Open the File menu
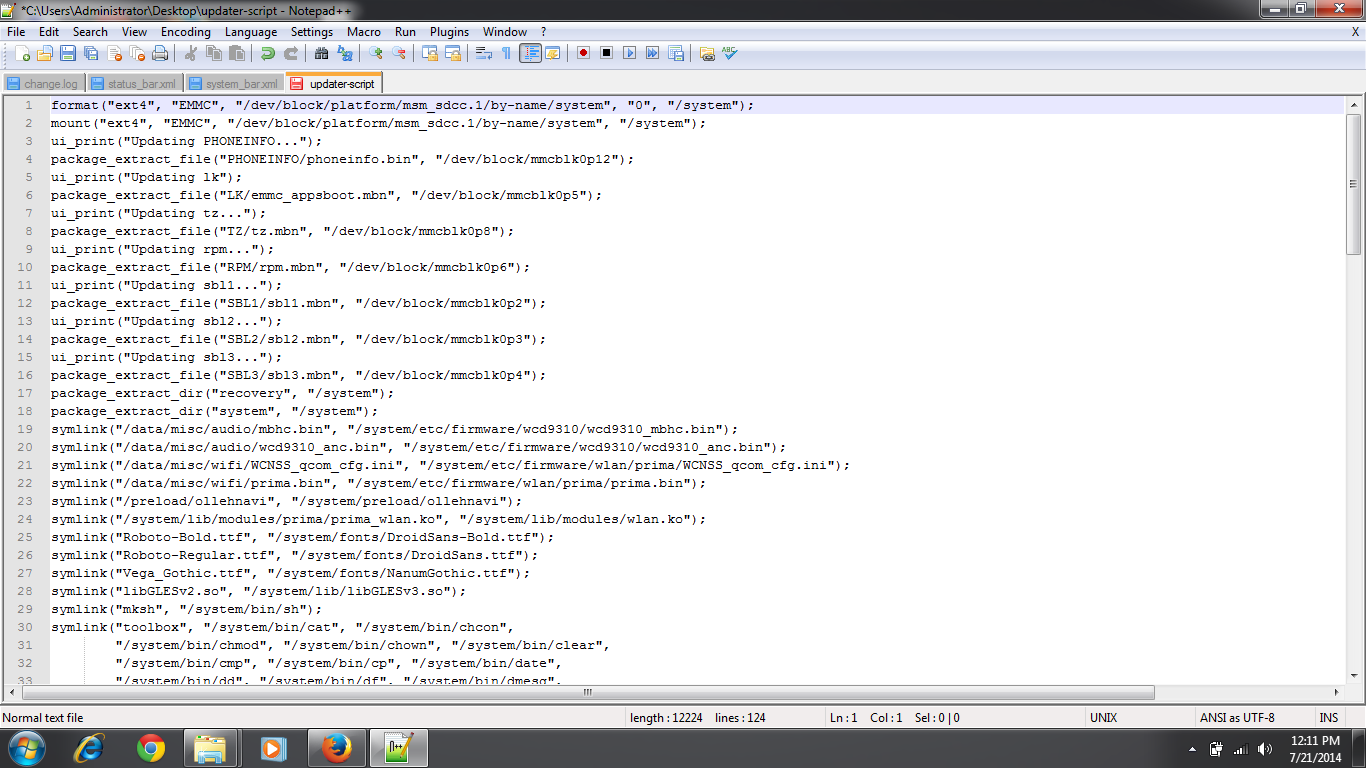 16,32
